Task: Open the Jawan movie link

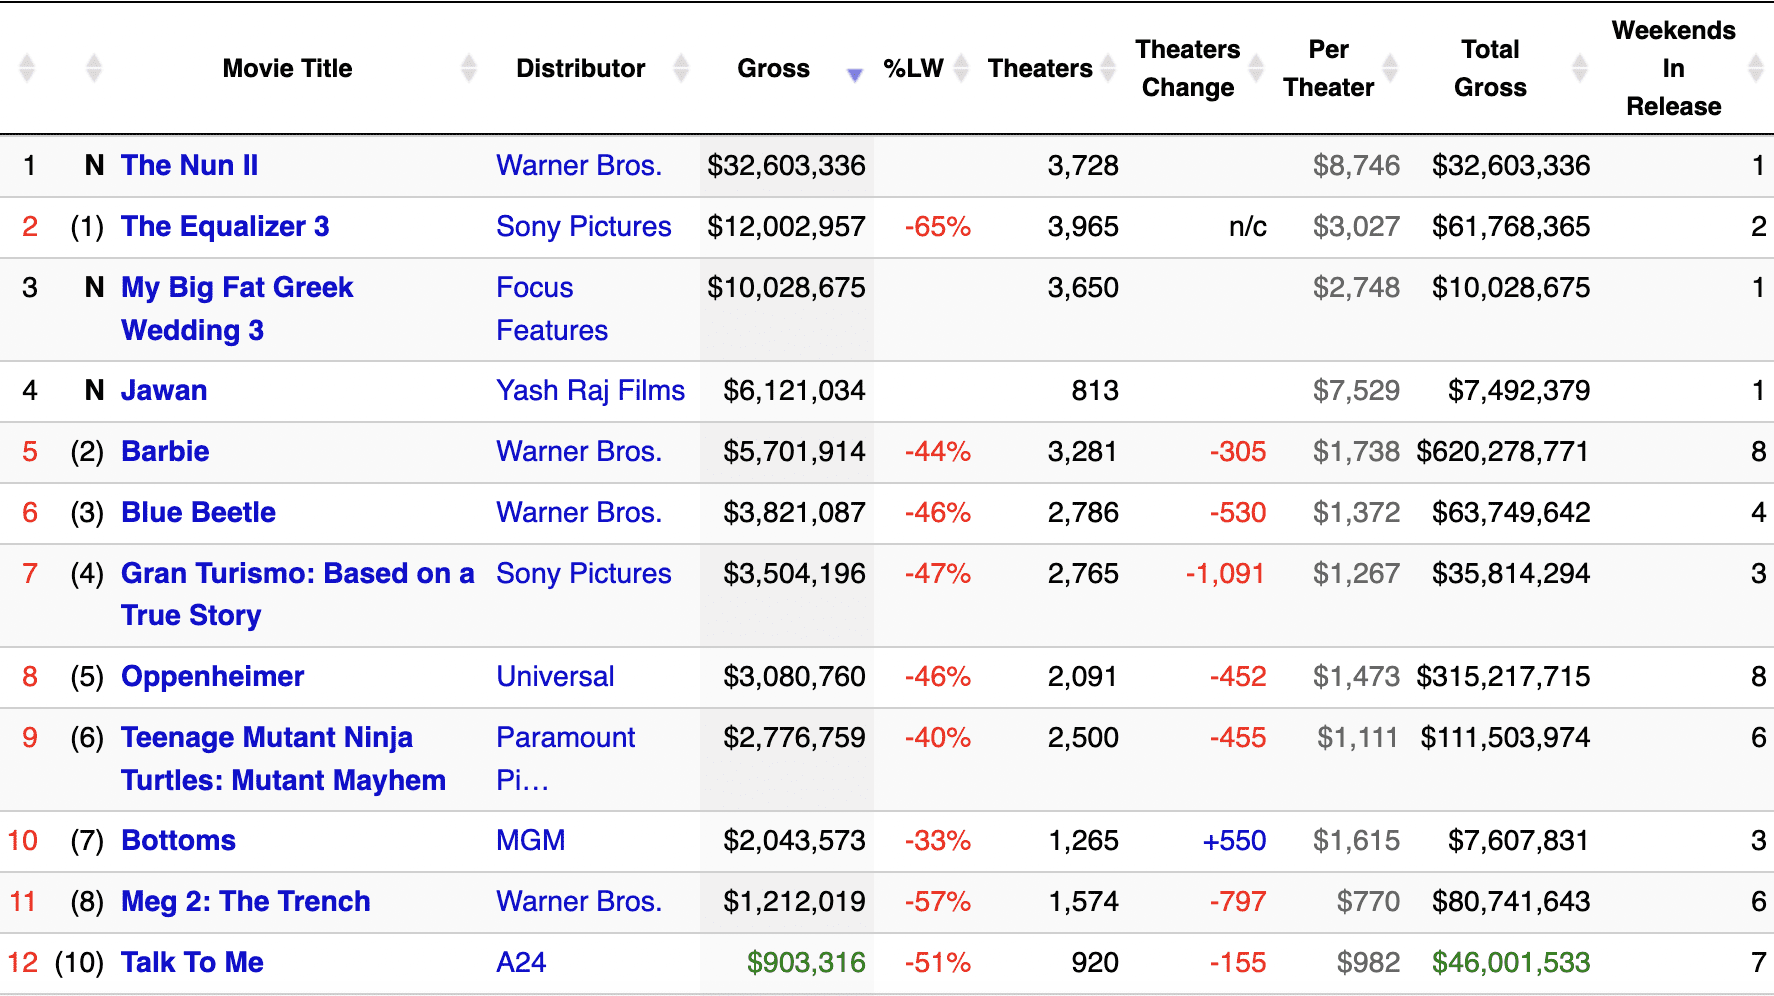Action: [164, 390]
